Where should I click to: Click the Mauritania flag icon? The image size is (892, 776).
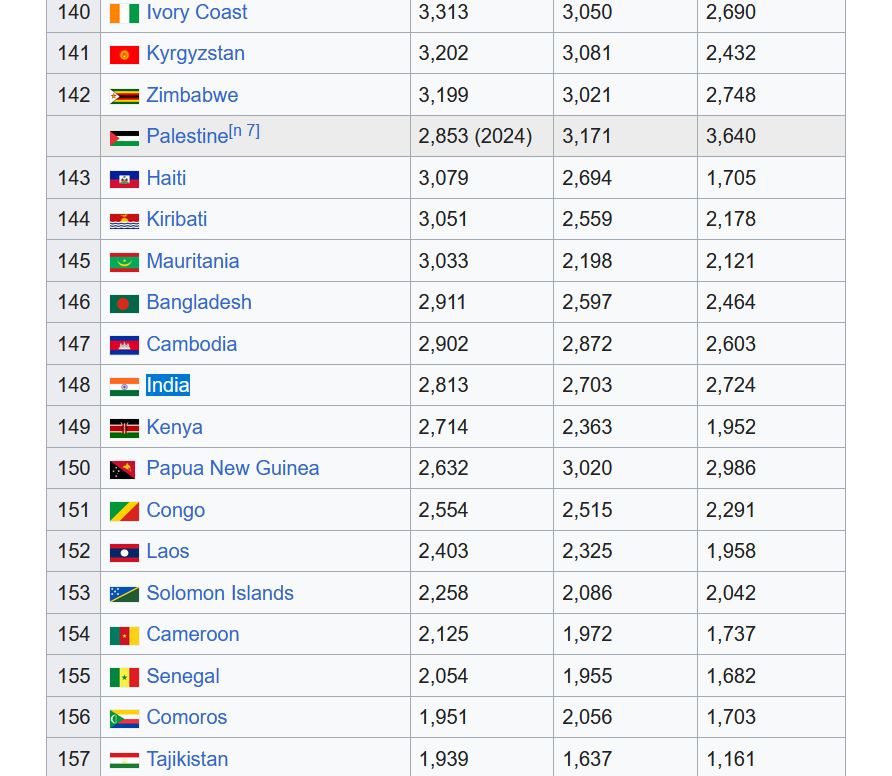tap(124, 263)
